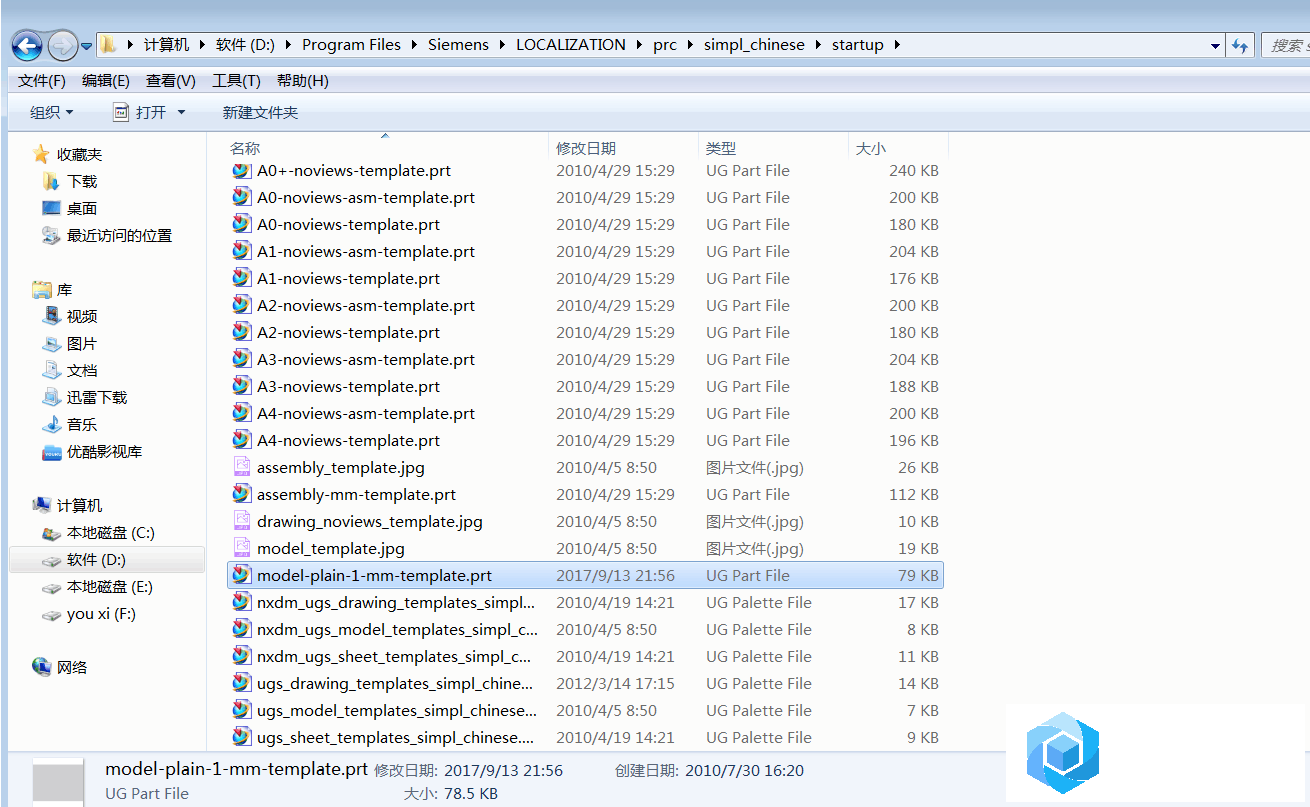Open the 组织 dropdown in toolbar
This screenshot has width=1310, height=807.
point(52,113)
